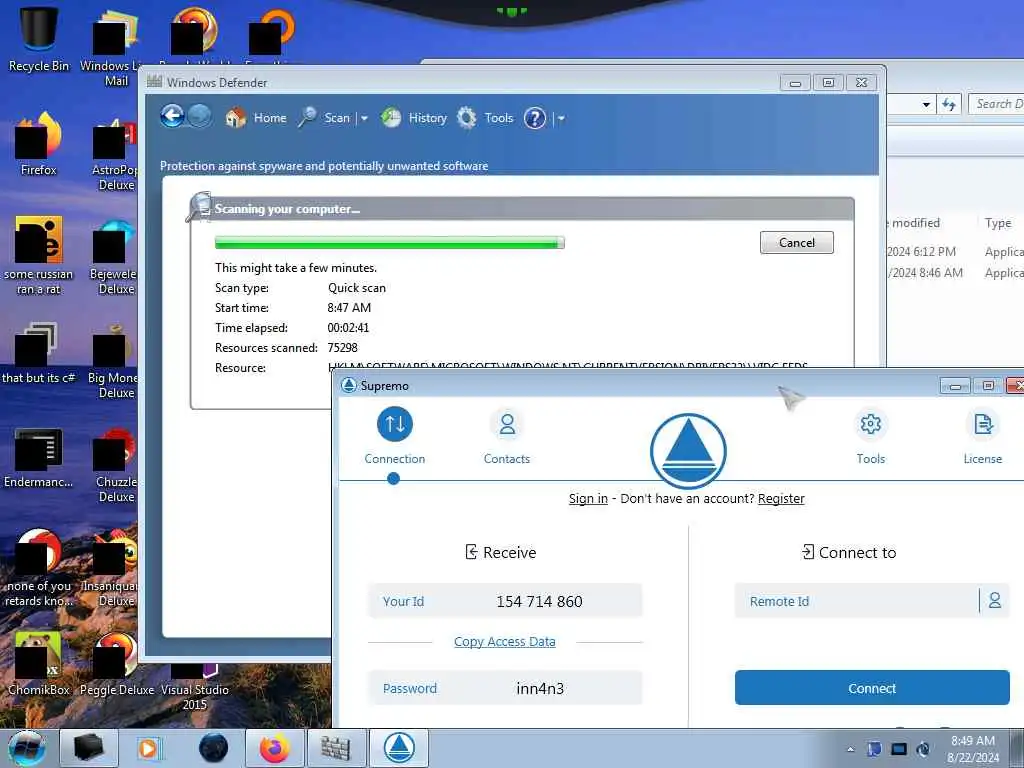This screenshot has height=768, width=1024.
Task: Click the Register link
Action: point(781,499)
